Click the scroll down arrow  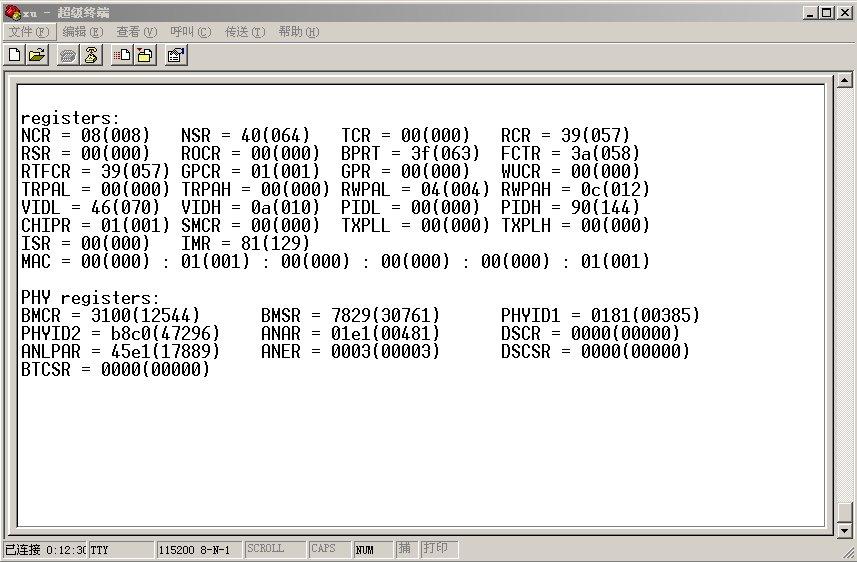[x=844, y=530]
